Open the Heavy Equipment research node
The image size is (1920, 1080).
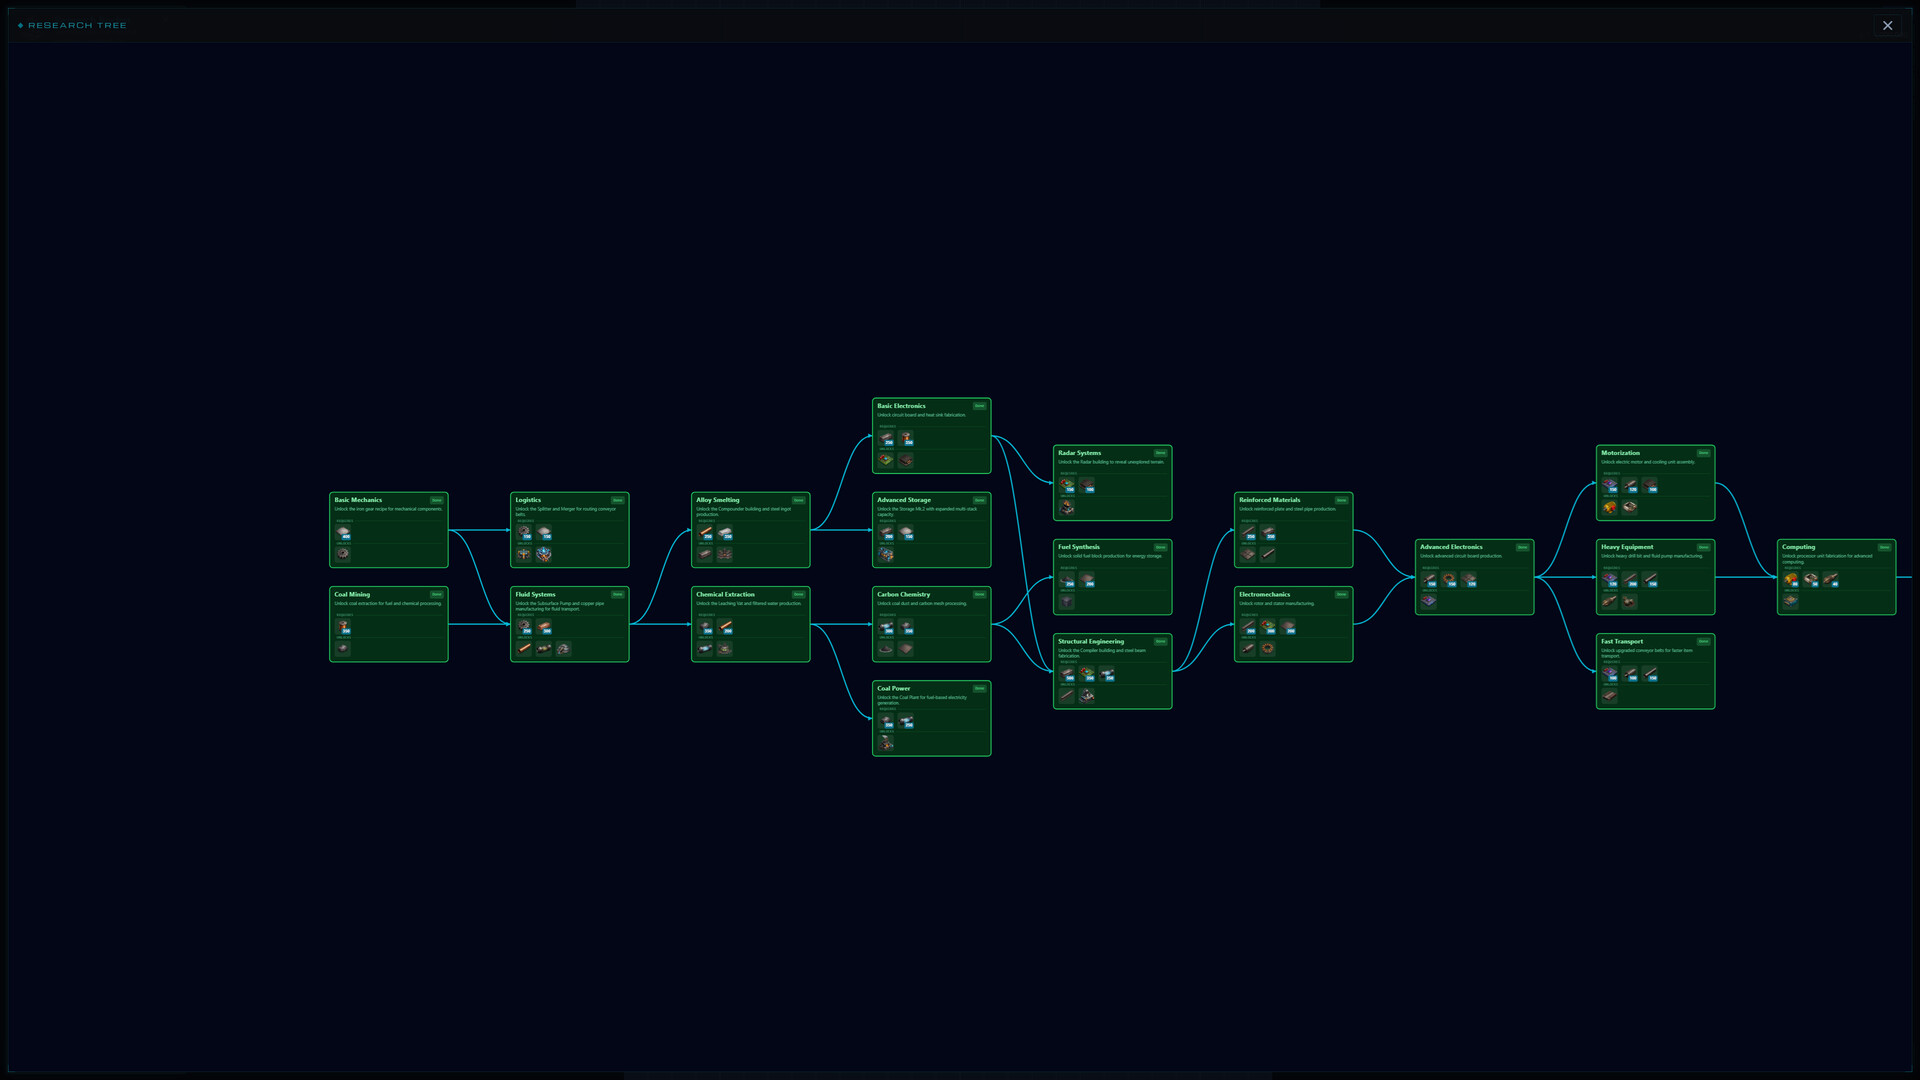1655,578
